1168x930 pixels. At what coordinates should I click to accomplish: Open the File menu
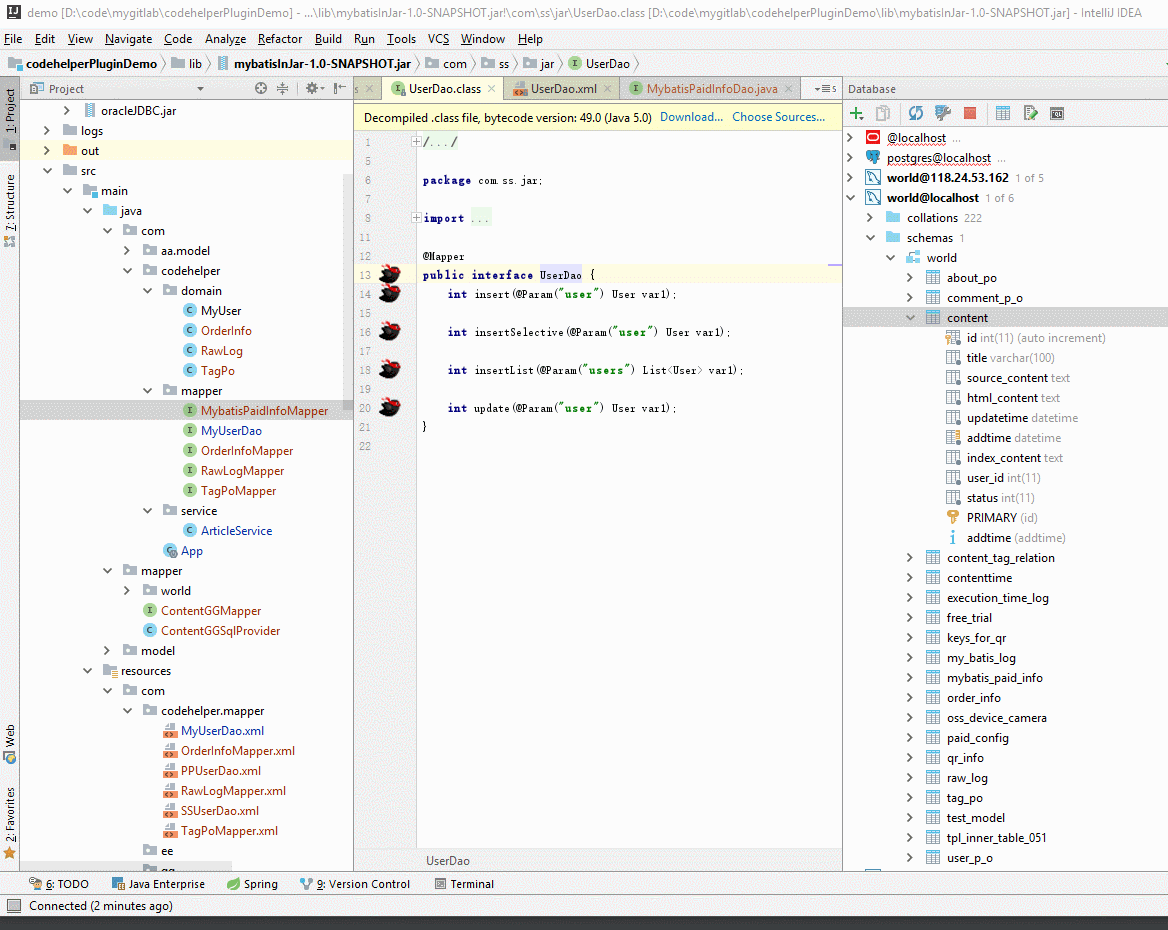click(x=13, y=39)
